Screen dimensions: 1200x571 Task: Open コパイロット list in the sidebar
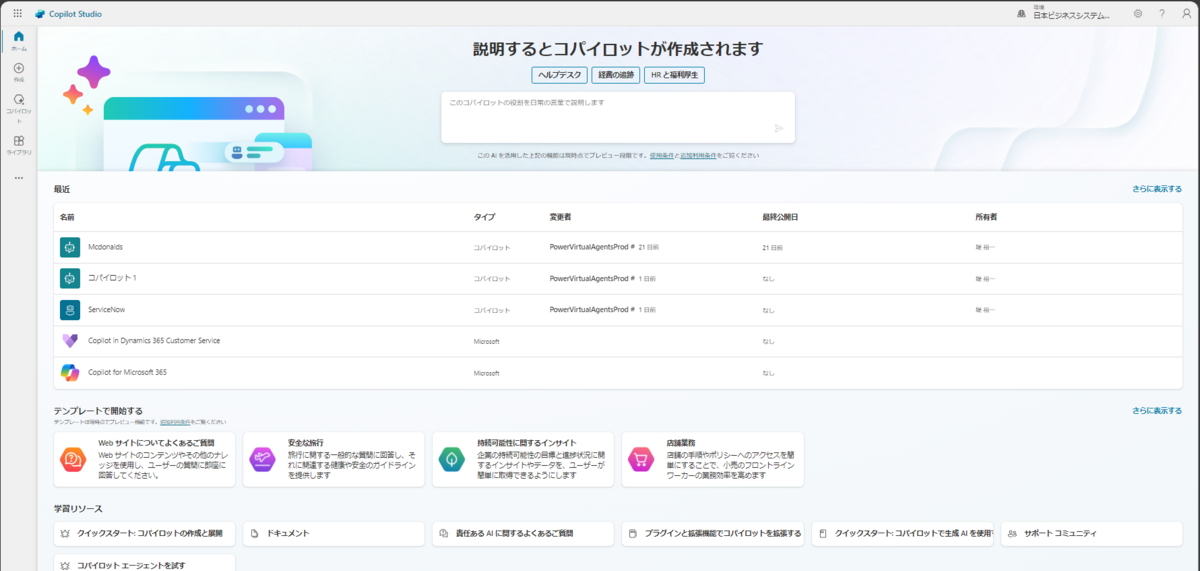click(x=19, y=108)
